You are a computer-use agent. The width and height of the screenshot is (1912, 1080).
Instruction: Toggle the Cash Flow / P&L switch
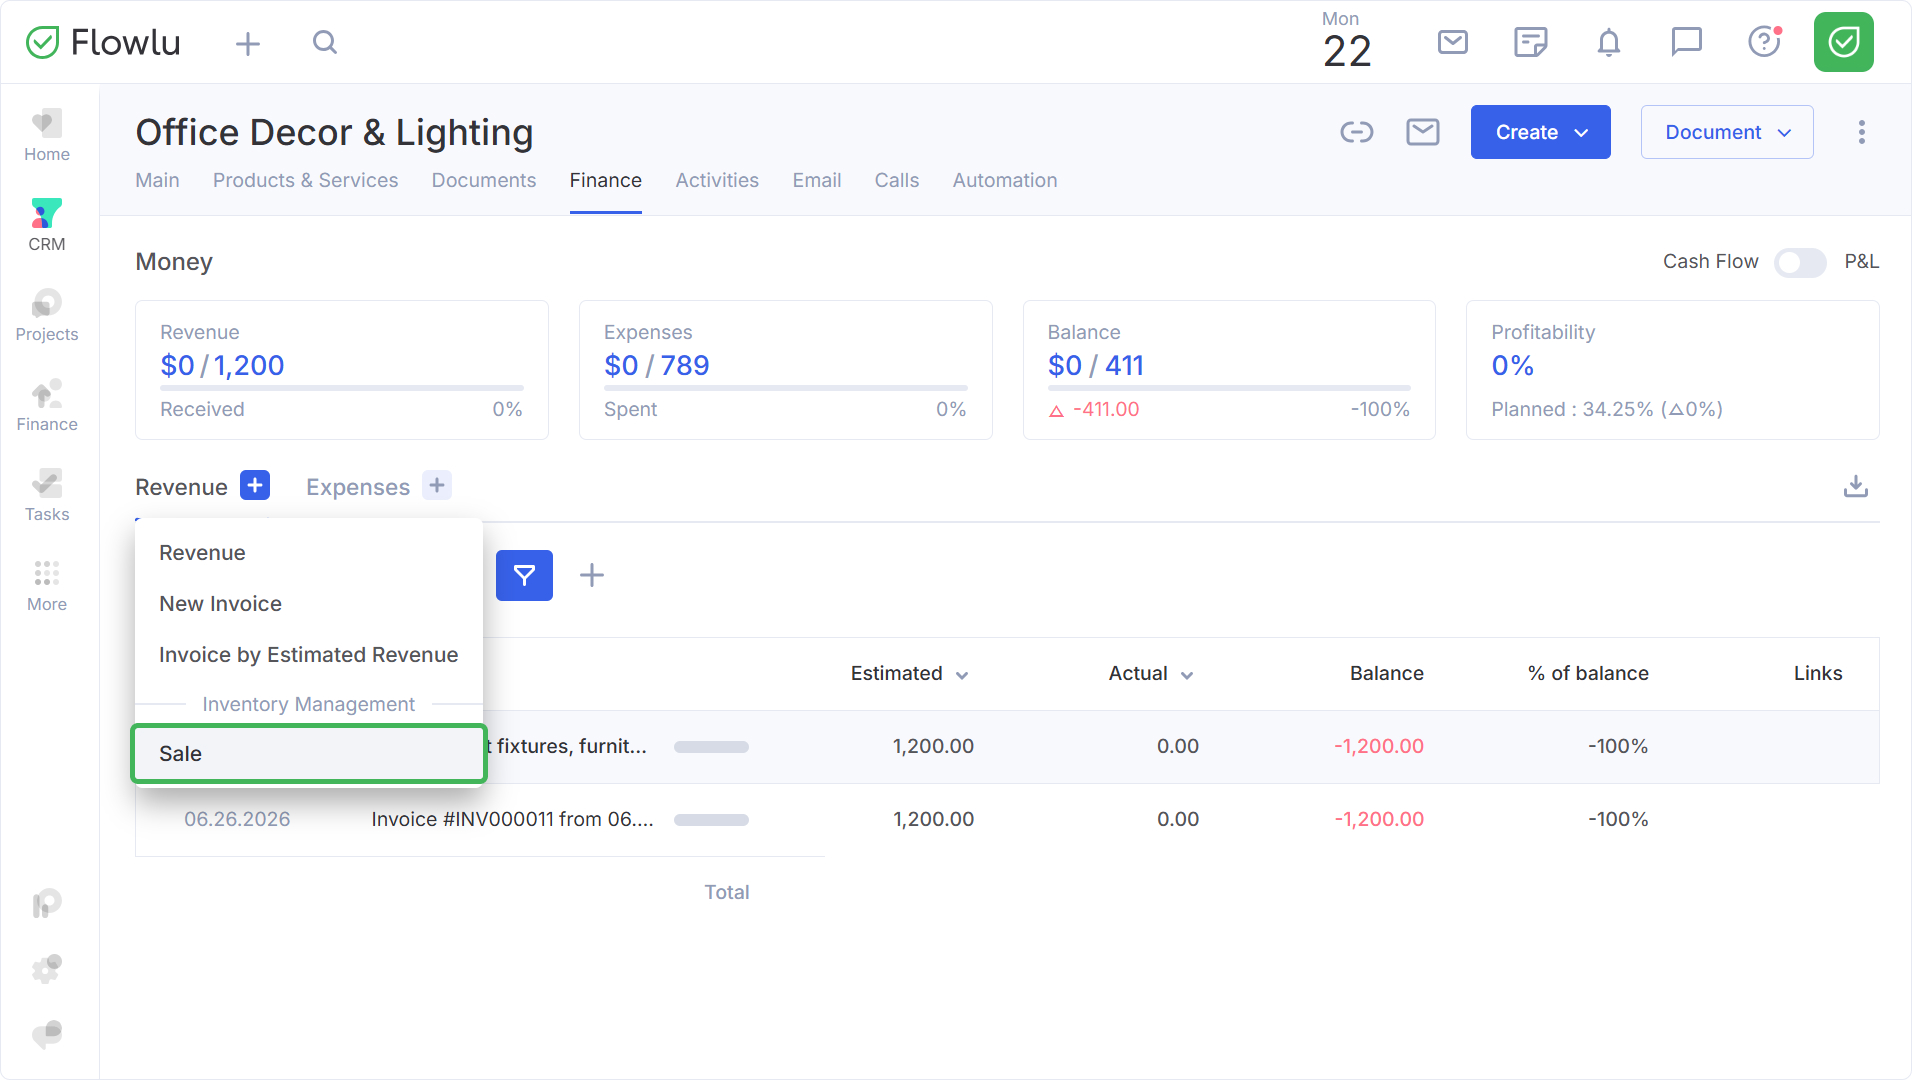[x=1800, y=262]
